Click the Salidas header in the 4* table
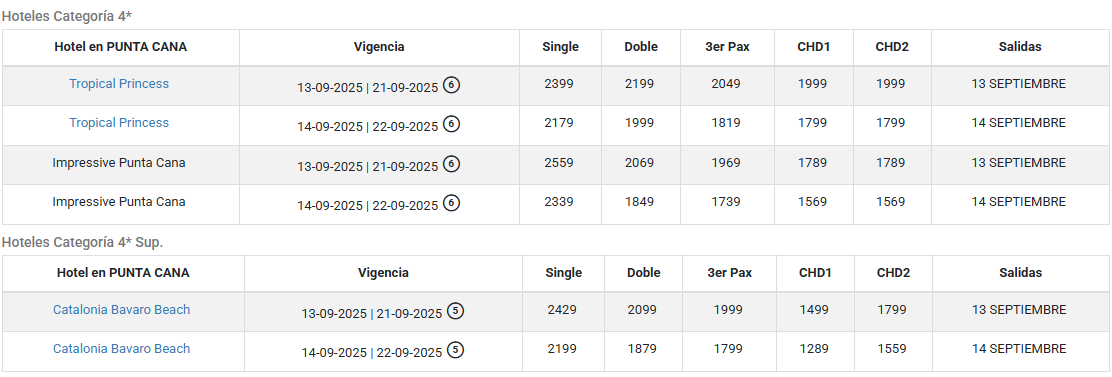This screenshot has height=377, width=1112. (x=1020, y=47)
